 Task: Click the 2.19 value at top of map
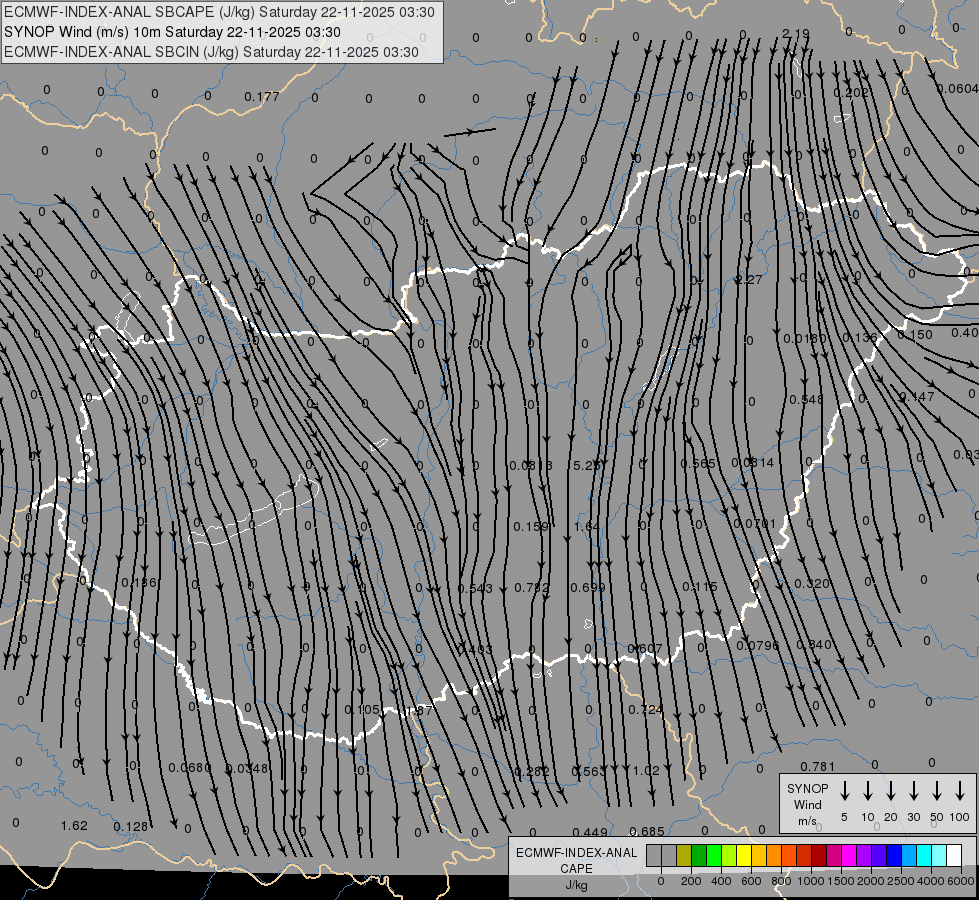[796, 34]
